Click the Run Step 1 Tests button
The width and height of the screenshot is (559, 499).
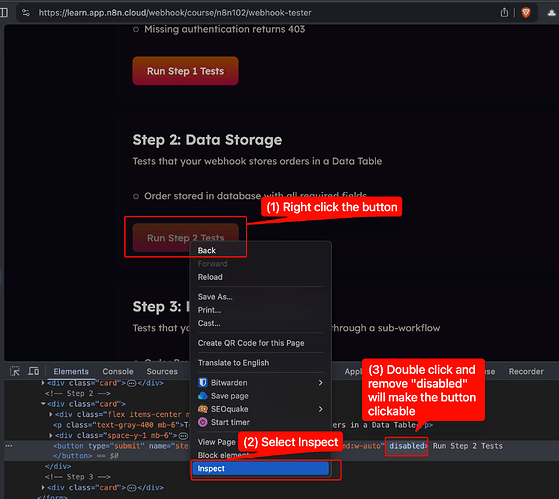pyautogui.click(x=185, y=71)
